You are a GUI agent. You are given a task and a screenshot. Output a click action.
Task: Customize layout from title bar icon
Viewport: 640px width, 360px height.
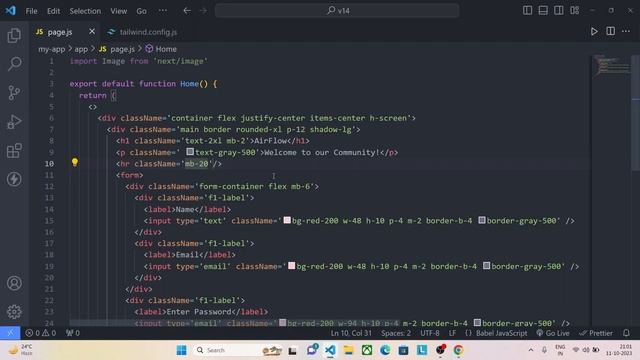575,11
